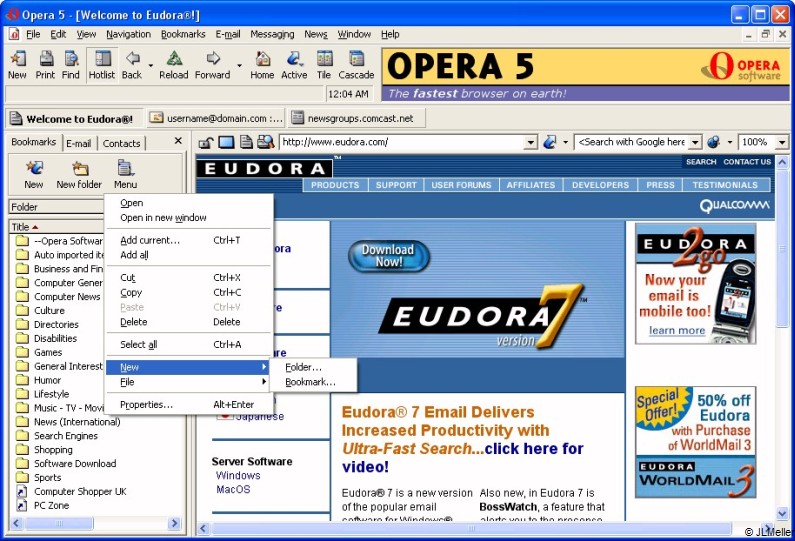Choose Select all in context menu

pyautogui.click(x=188, y=345)
